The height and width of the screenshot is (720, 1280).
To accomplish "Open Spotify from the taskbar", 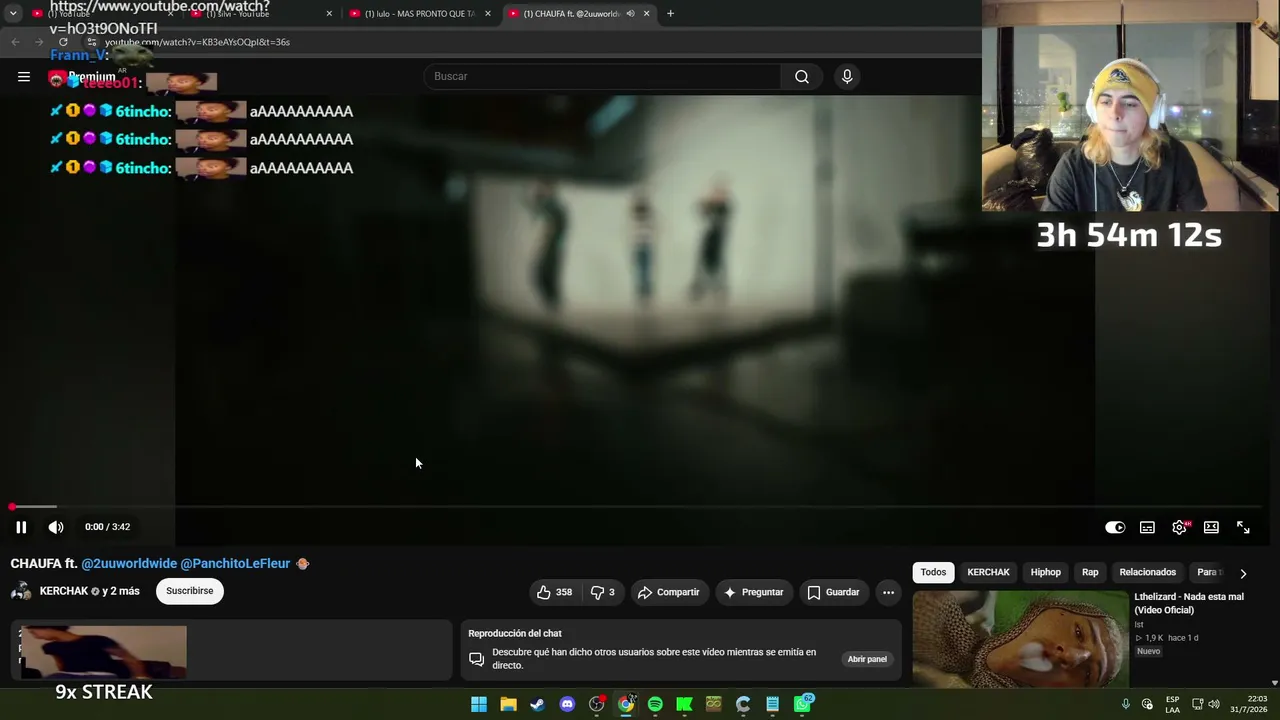I will 655,704.
